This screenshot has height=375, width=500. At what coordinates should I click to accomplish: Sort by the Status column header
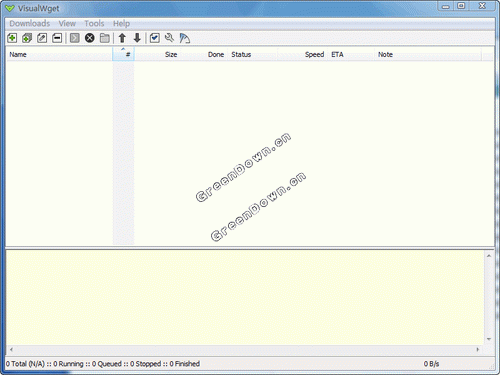point(253,54)
